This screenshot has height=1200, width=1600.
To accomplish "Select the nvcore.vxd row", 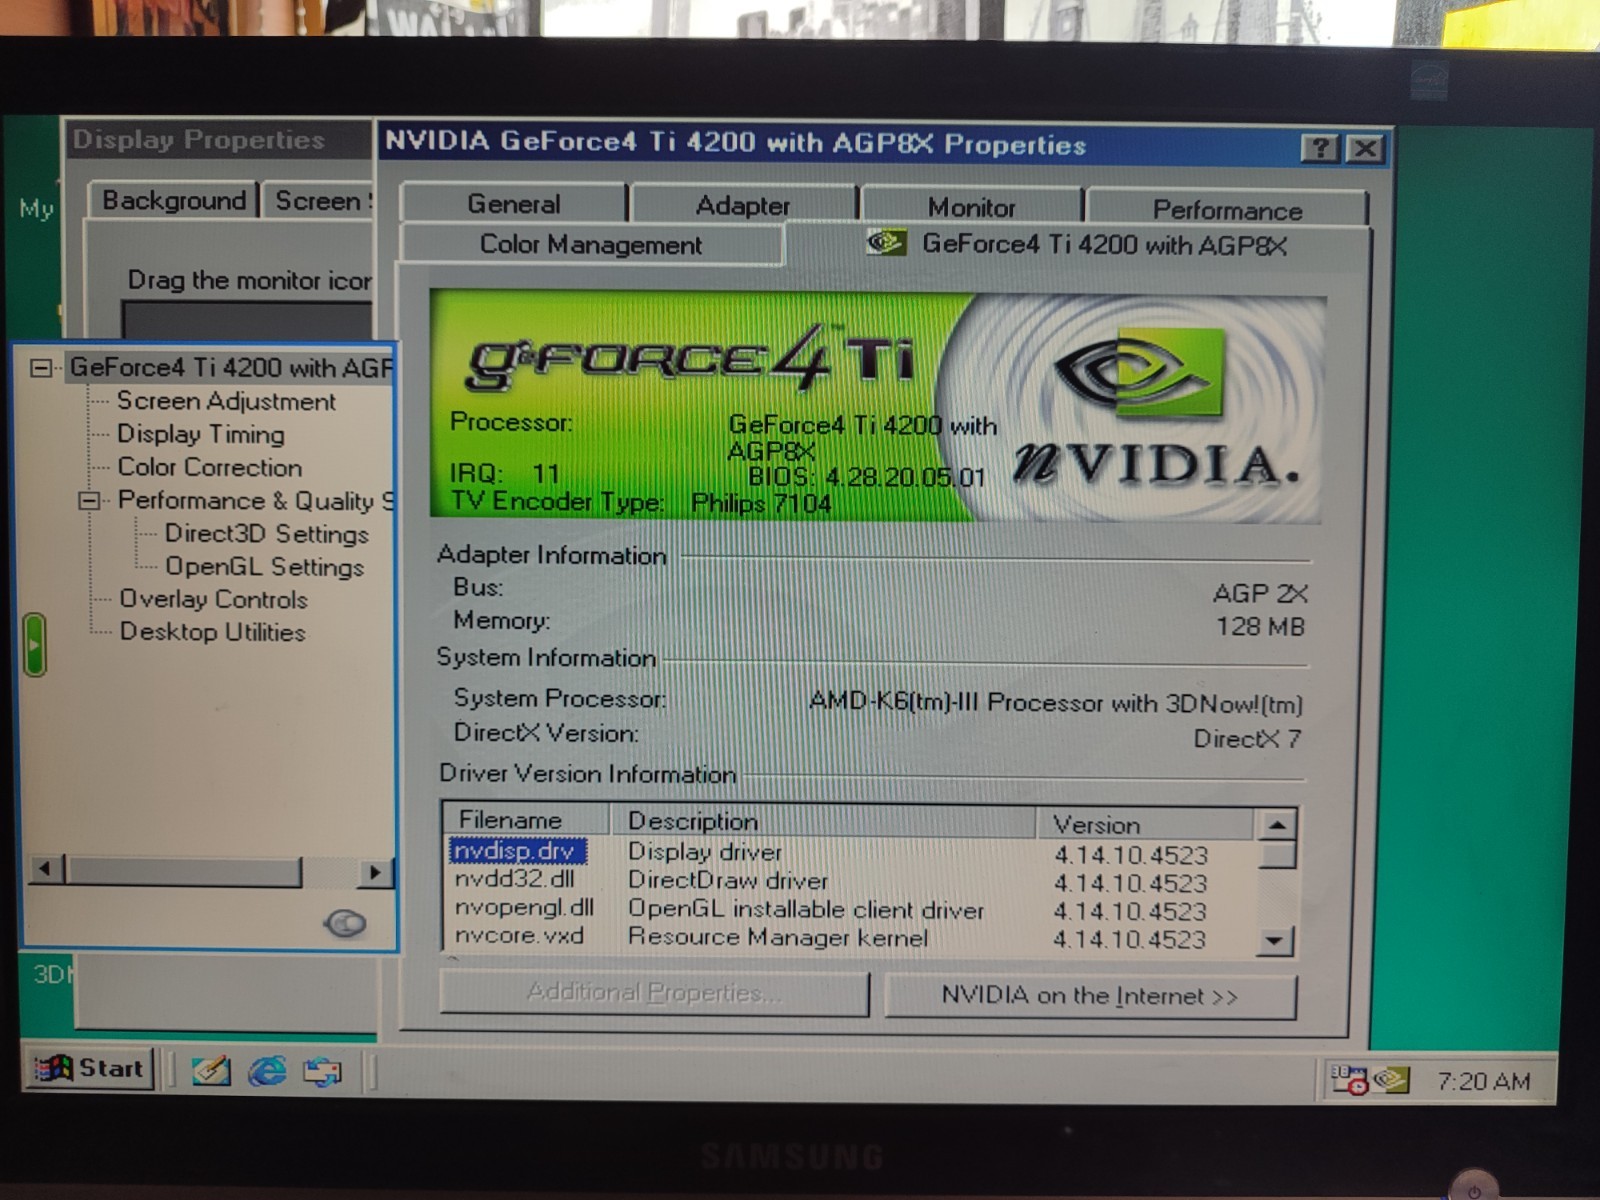I will coord(519,935).
